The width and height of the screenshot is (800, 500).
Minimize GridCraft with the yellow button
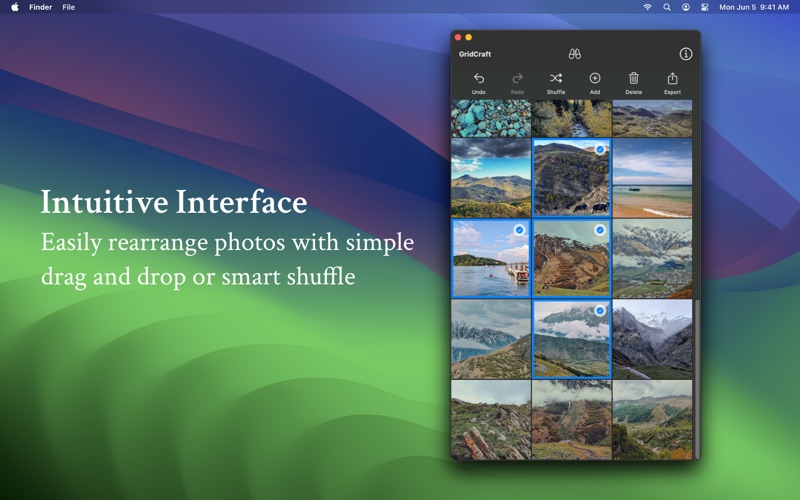[x=468, y=37]
